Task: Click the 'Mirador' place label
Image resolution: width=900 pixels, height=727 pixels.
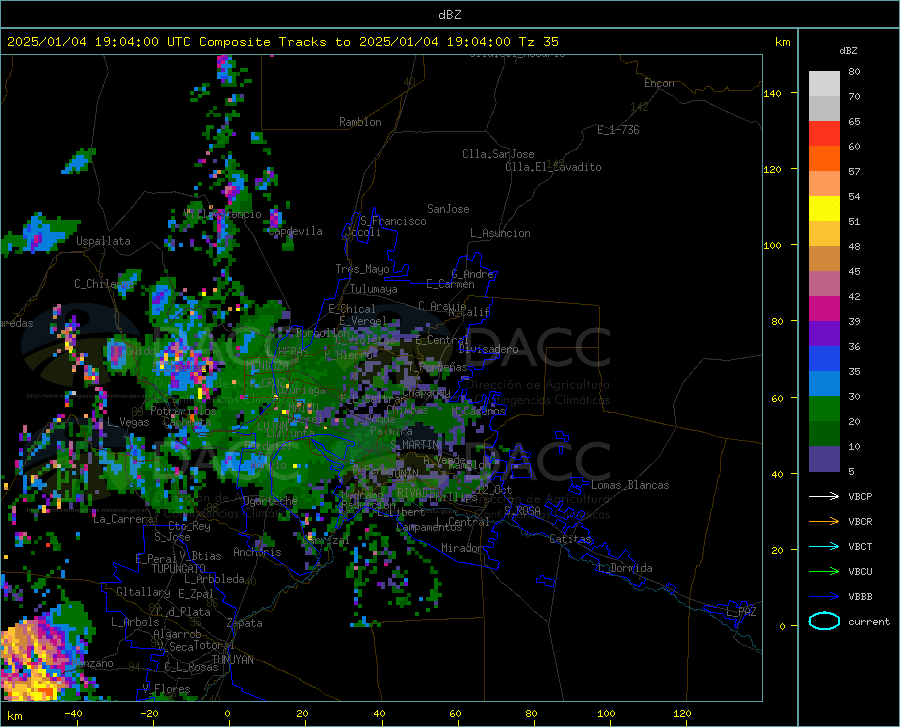Action: (x=462, y=548)
